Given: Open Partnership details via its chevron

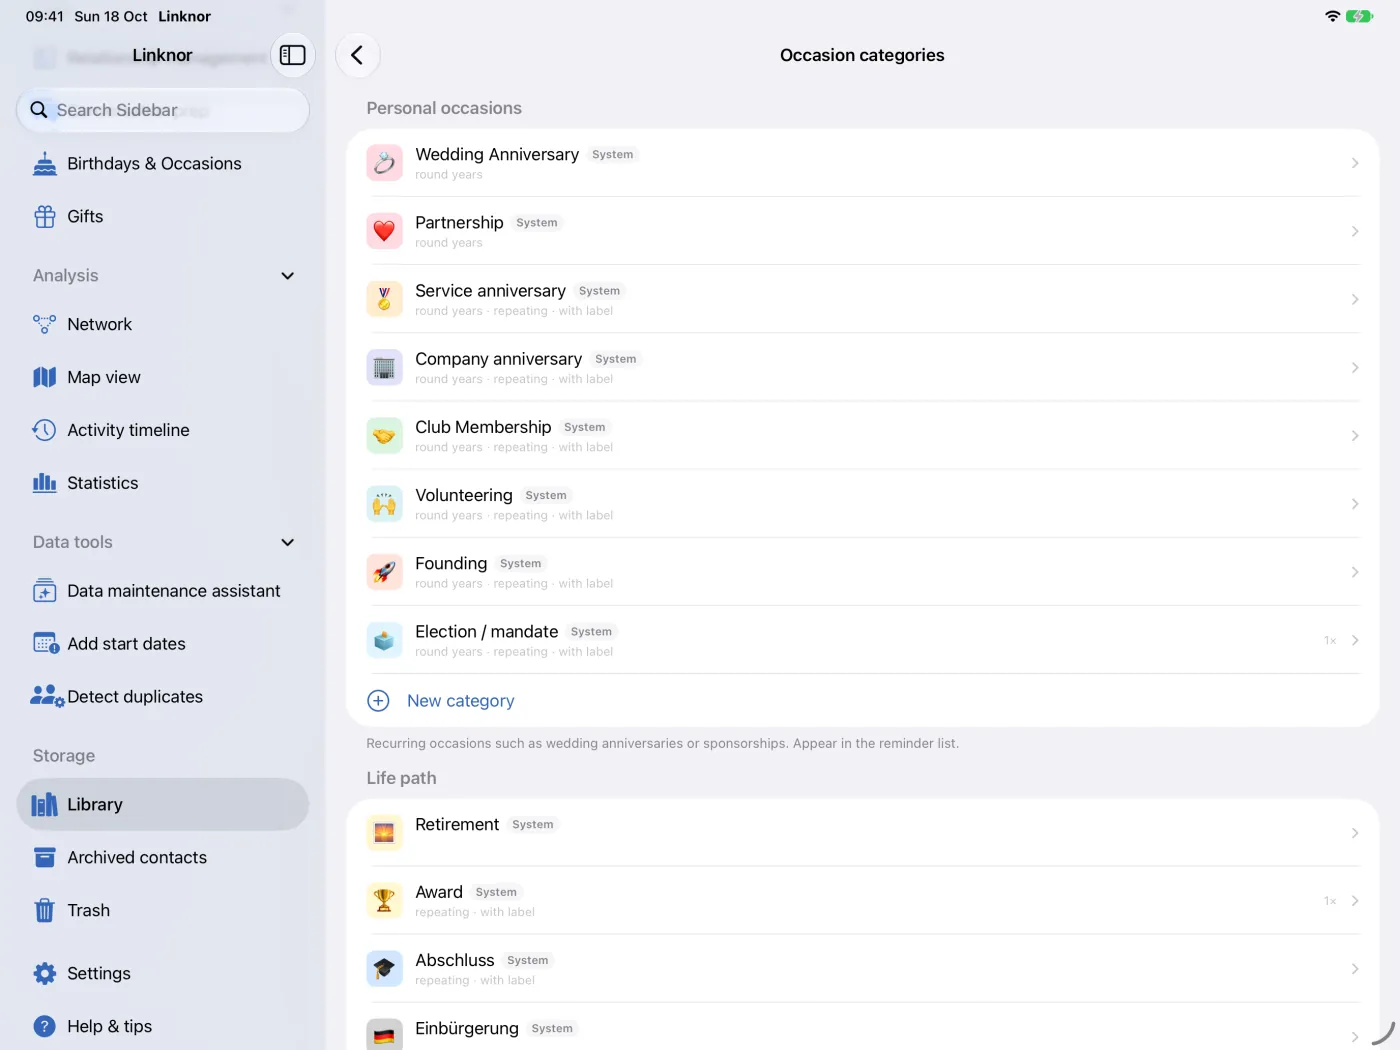Looking at the screenshot, I should coord(1355,231).
